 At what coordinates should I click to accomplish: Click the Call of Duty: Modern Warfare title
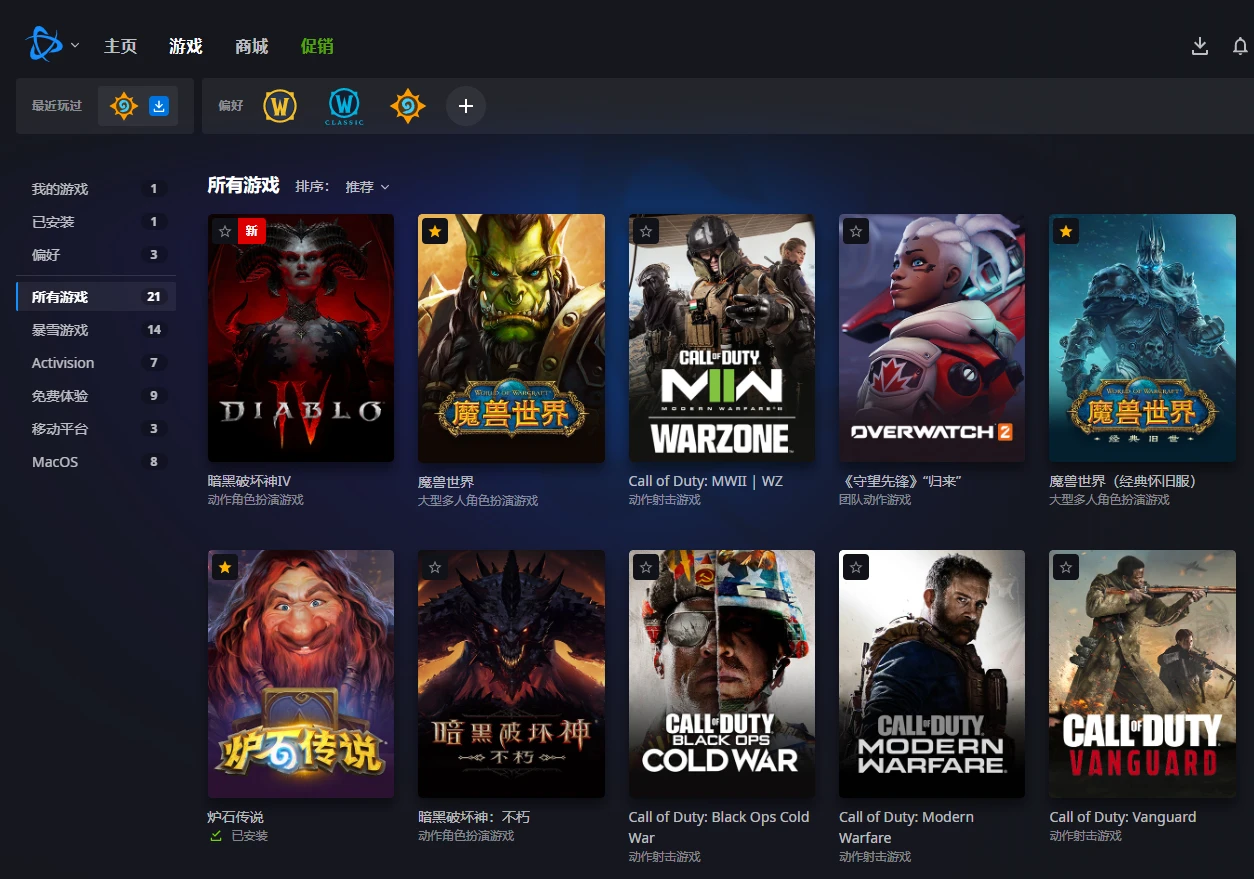906,827
